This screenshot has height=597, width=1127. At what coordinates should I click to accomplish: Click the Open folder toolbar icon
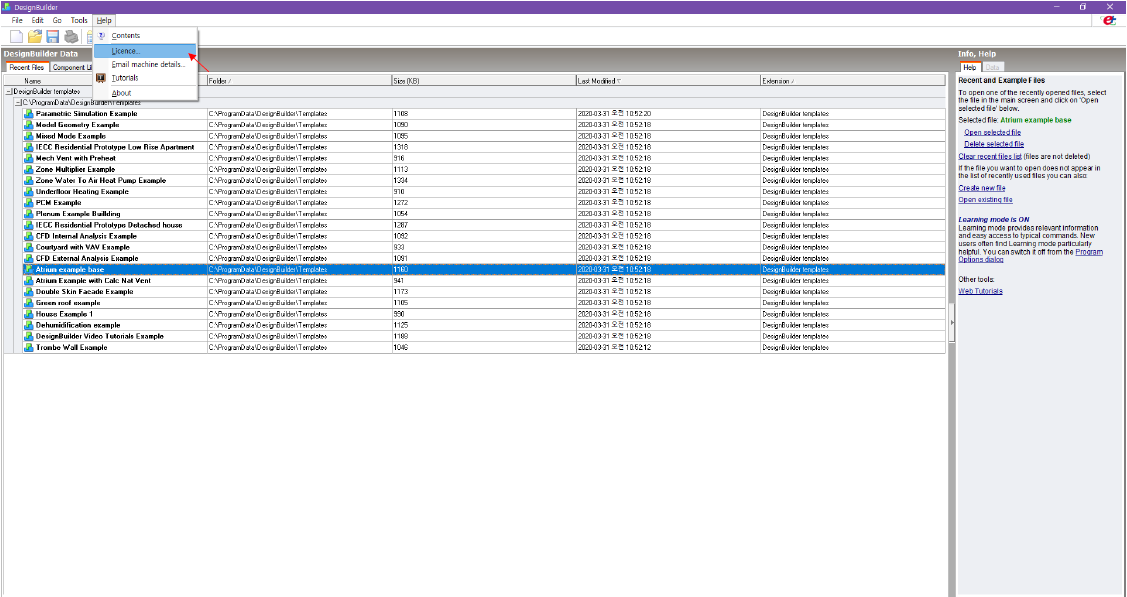point(34,36)
